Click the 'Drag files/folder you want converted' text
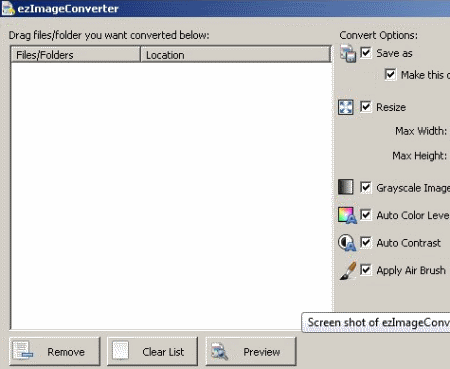450x369 pixels. [109, 35]
